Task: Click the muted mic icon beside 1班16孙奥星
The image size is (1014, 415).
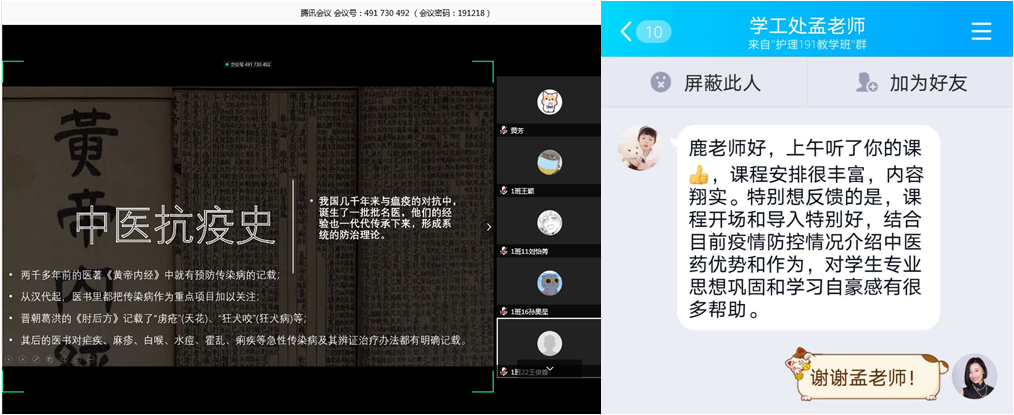Action: [x=504, y=312]
